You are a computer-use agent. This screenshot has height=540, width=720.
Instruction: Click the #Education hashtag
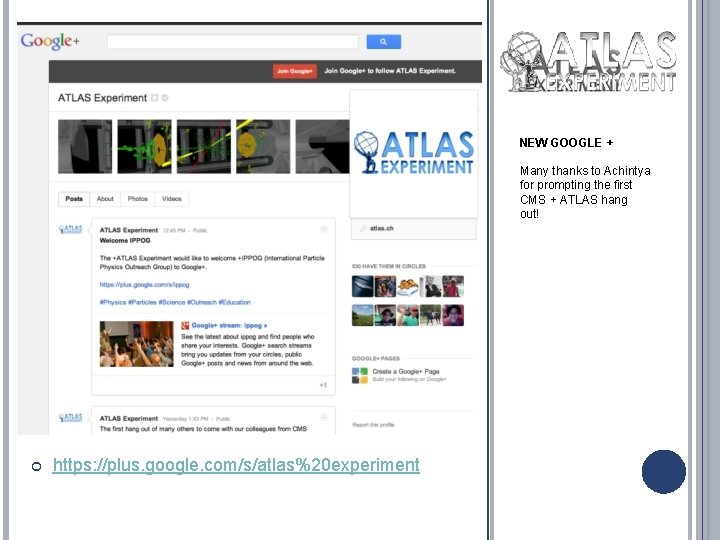point(234,302)
